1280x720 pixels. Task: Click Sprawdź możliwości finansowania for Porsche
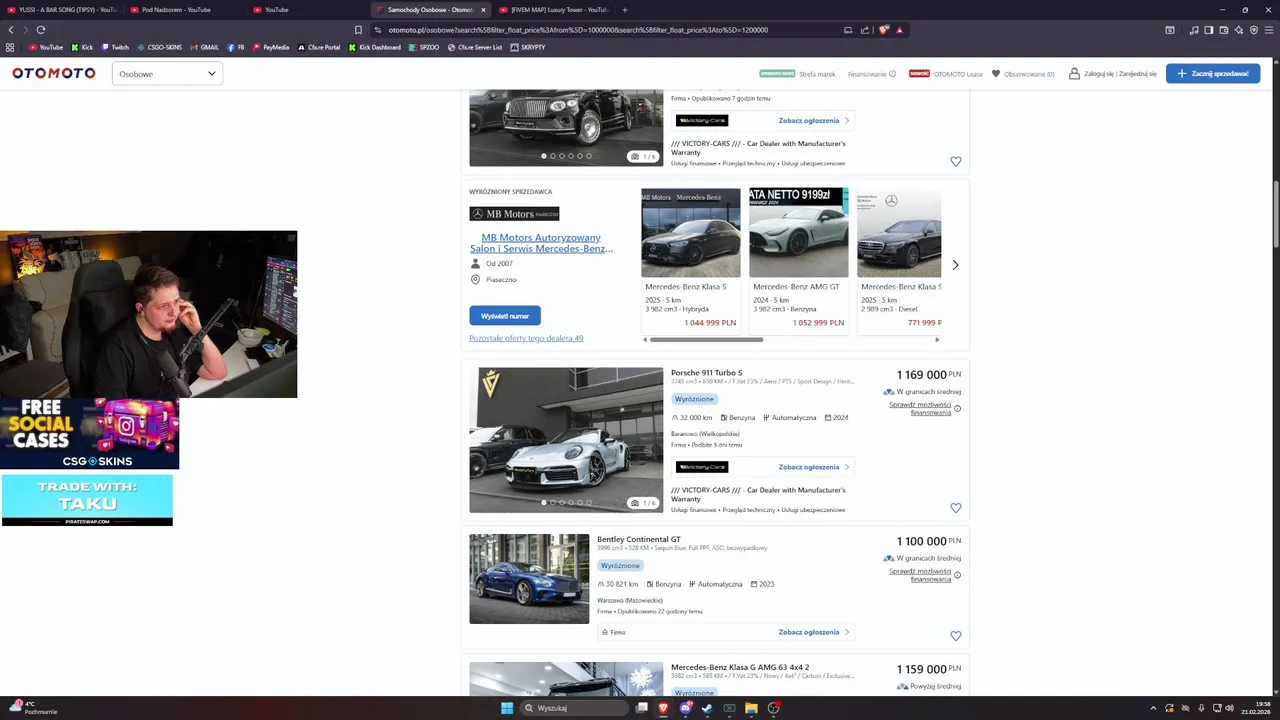coord(920,408)
